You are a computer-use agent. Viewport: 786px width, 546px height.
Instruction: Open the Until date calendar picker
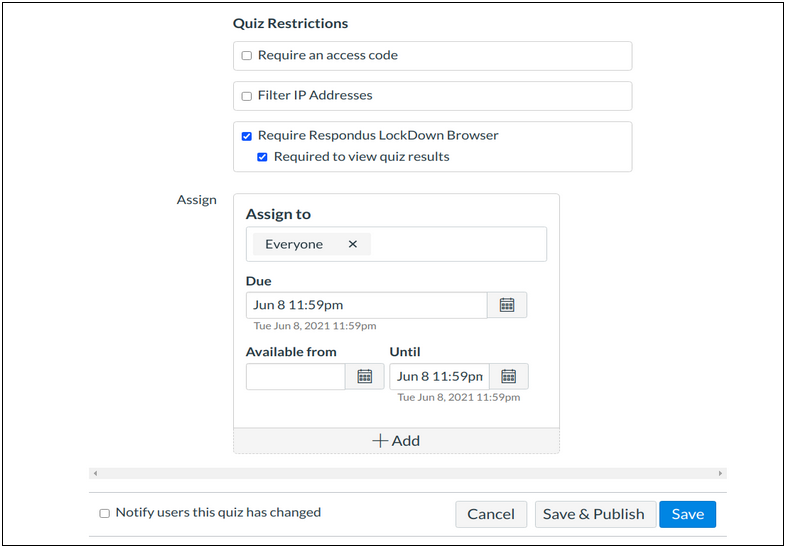(508, 376)
